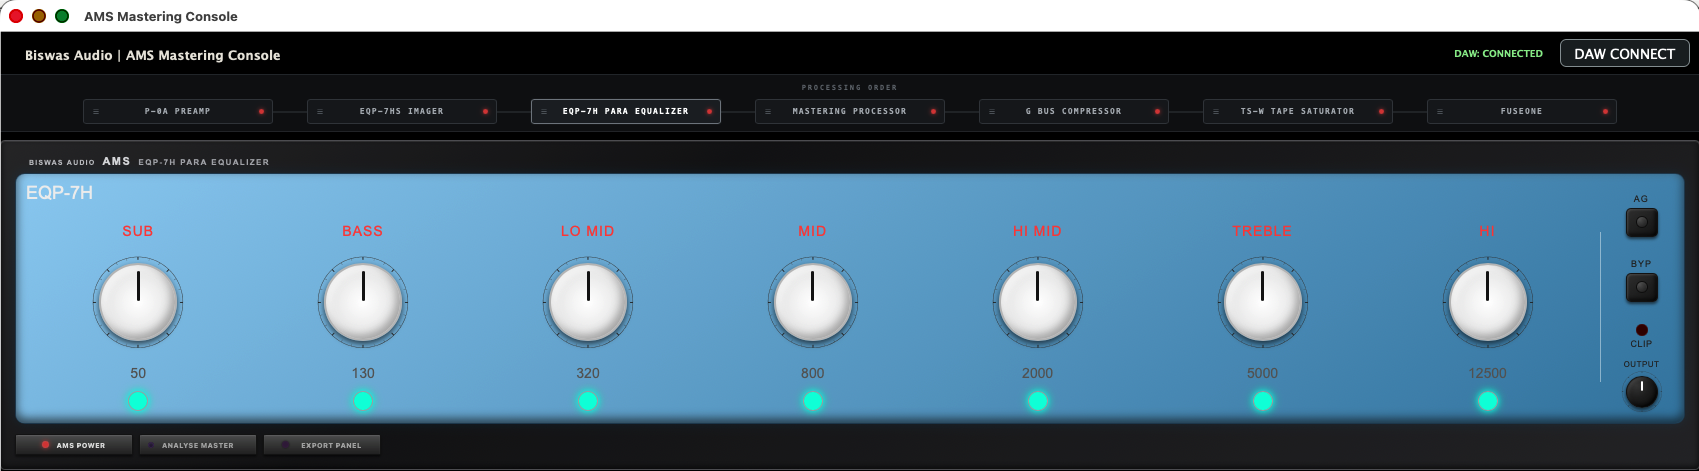Grab the P-0A PREAMP drag handle icon
The image size is (1699, 471).
click(x=96, y=111)
